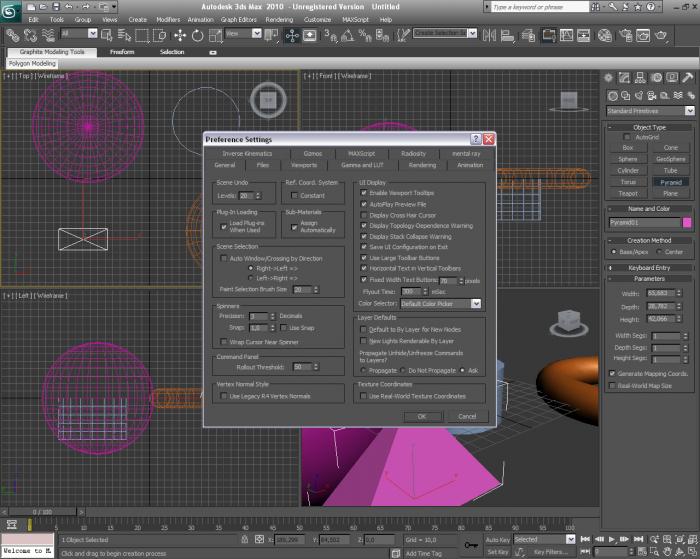700x559 pixels.
Task: Toggle Angle Snap in toolbar
Action: (347, 35)
